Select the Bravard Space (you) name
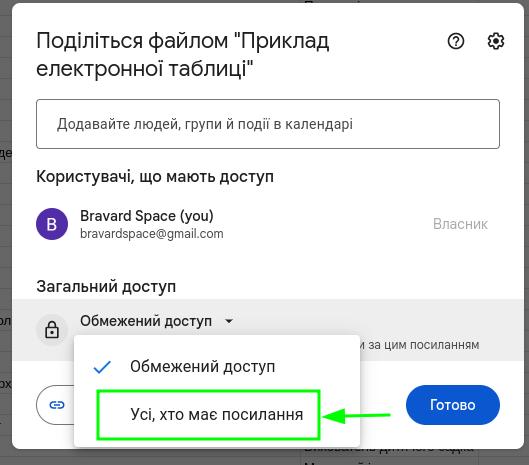529x465 pixels. 147,216
